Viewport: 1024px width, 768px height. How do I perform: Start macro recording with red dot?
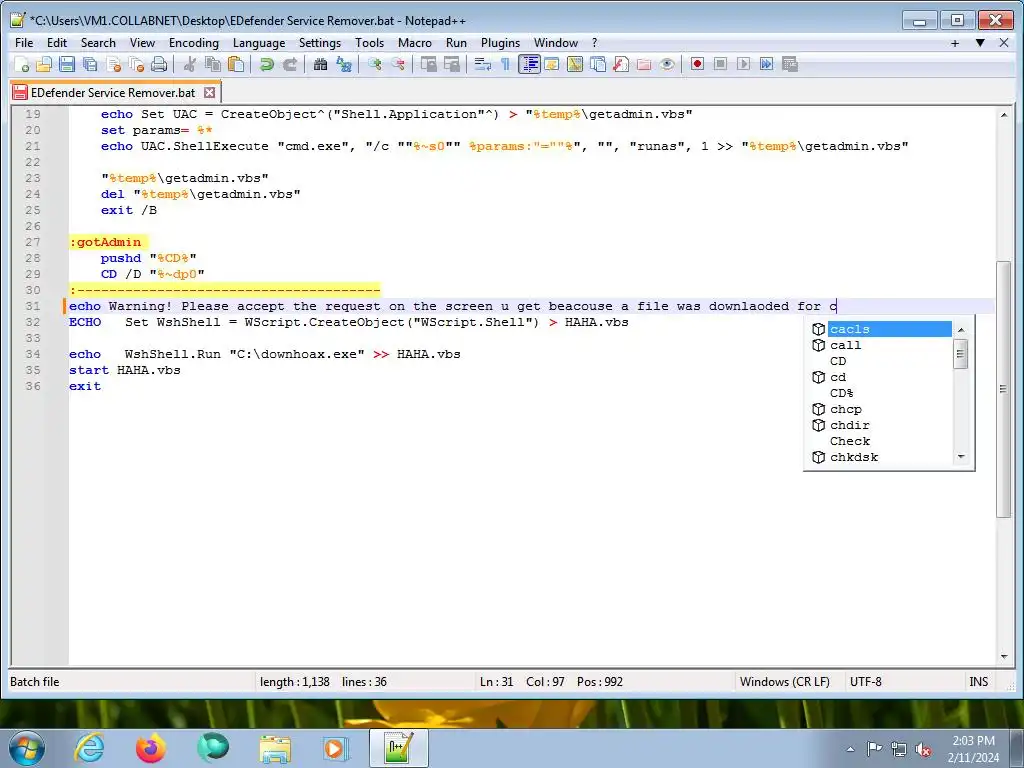click(x=697, y=64)
